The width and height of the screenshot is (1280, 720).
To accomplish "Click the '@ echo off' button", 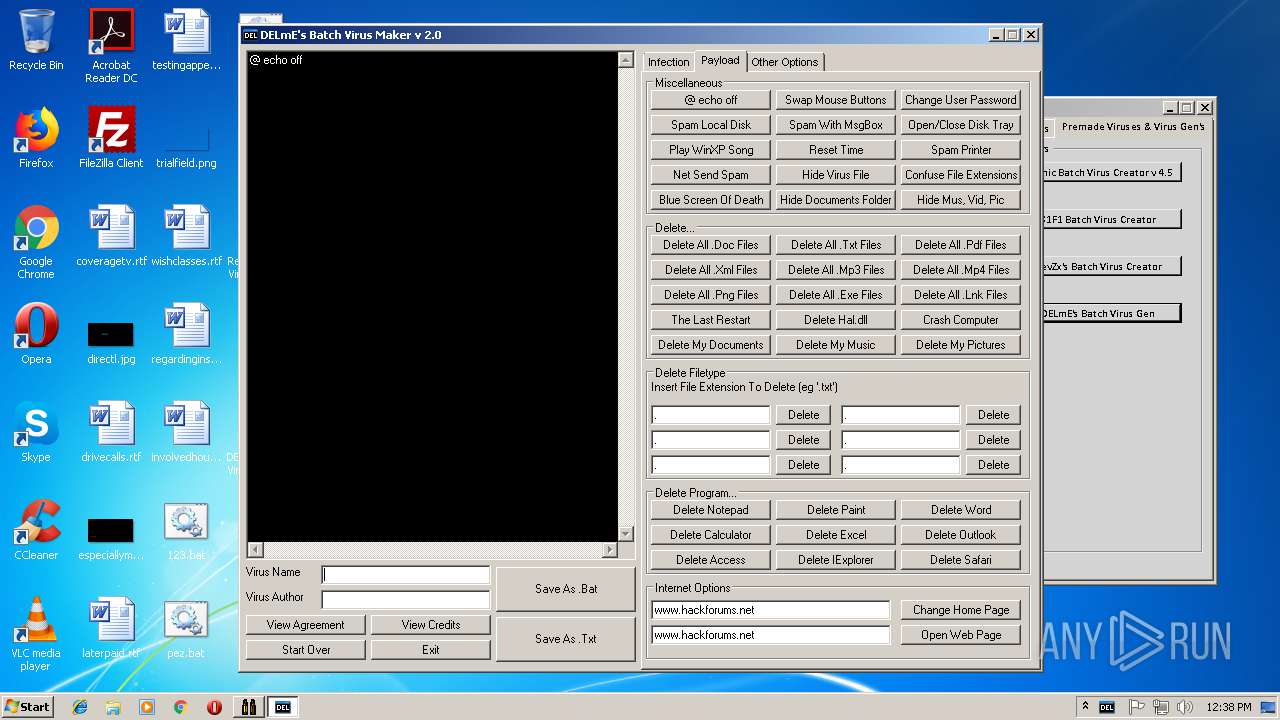I will tap(711, 100).
